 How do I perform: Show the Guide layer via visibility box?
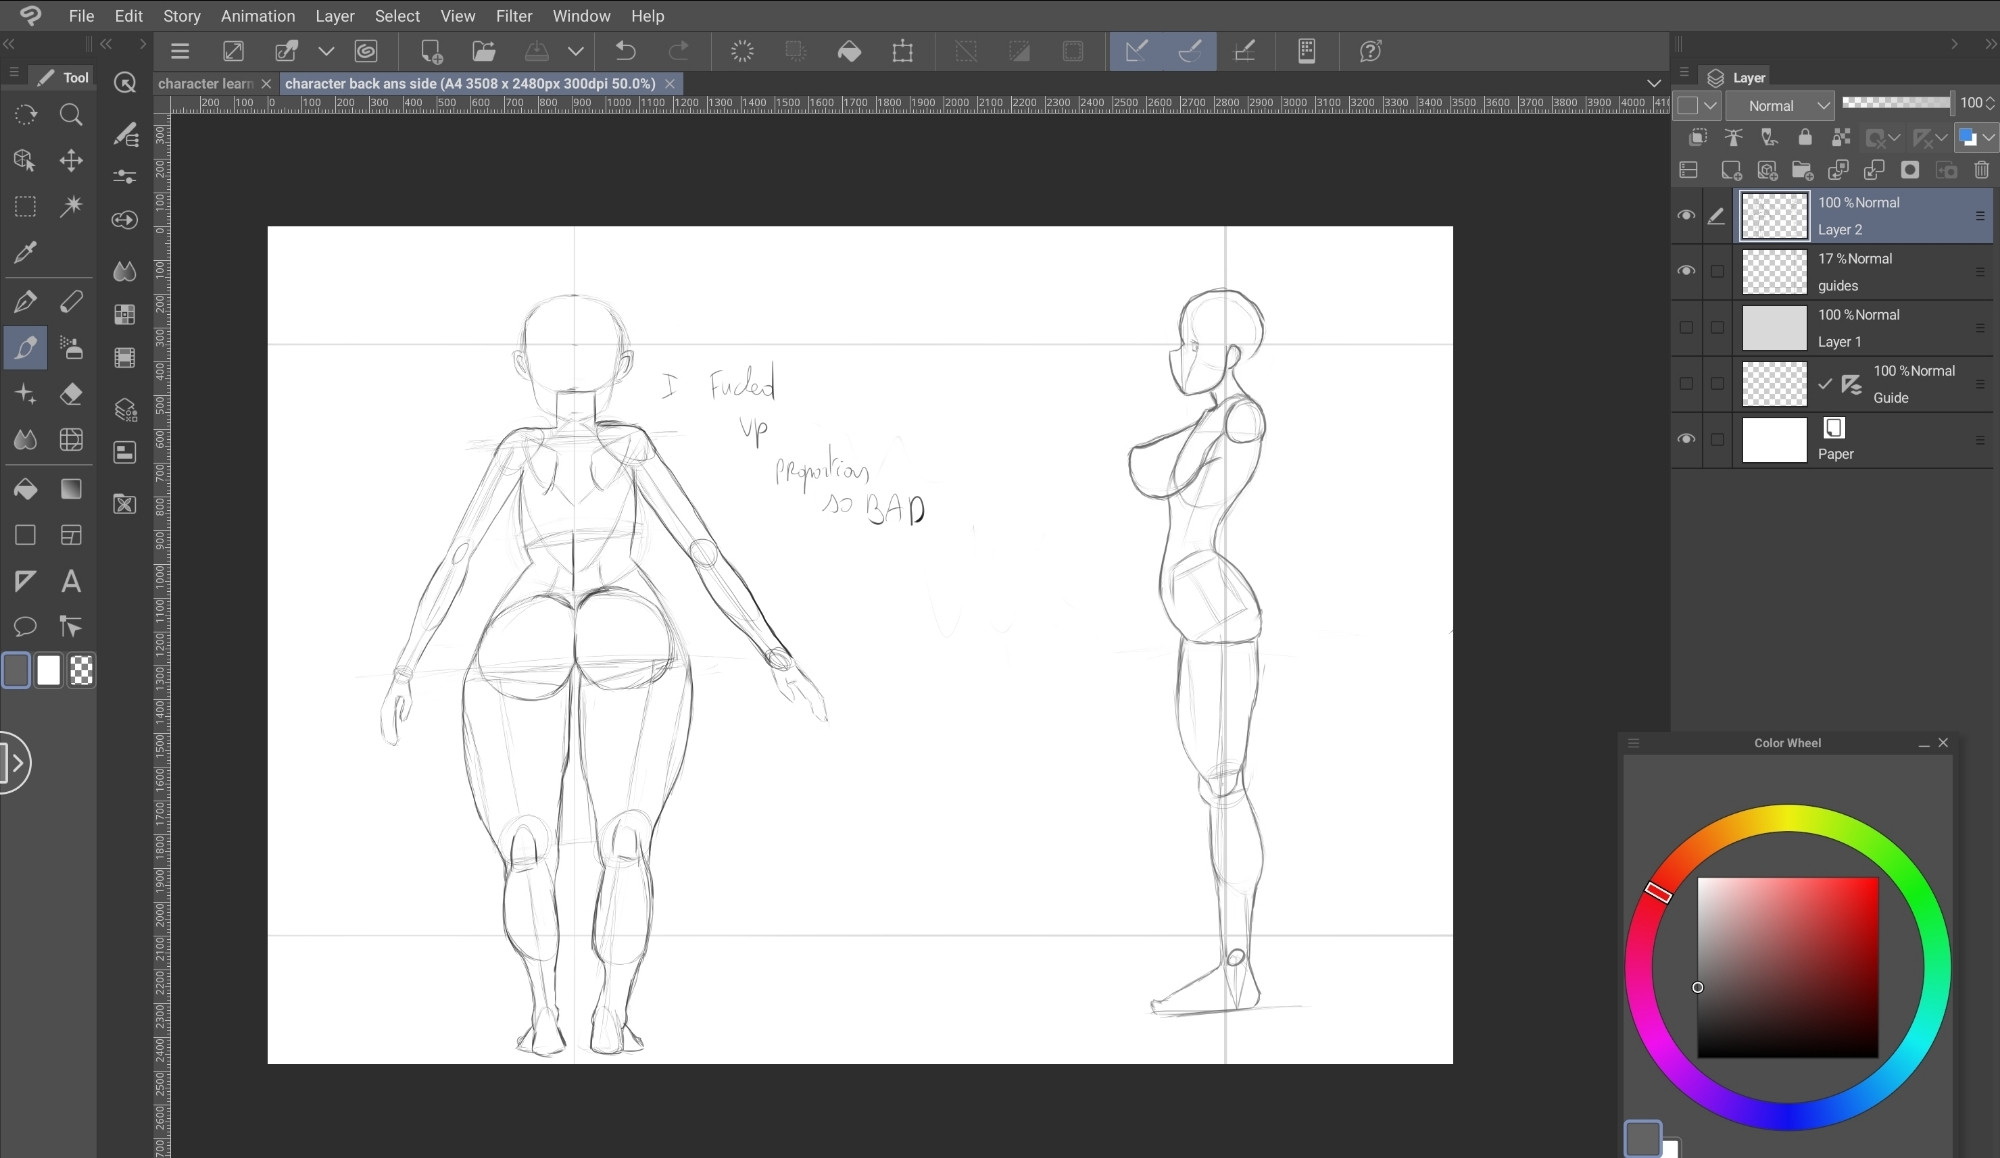(x=1686, y=383)
